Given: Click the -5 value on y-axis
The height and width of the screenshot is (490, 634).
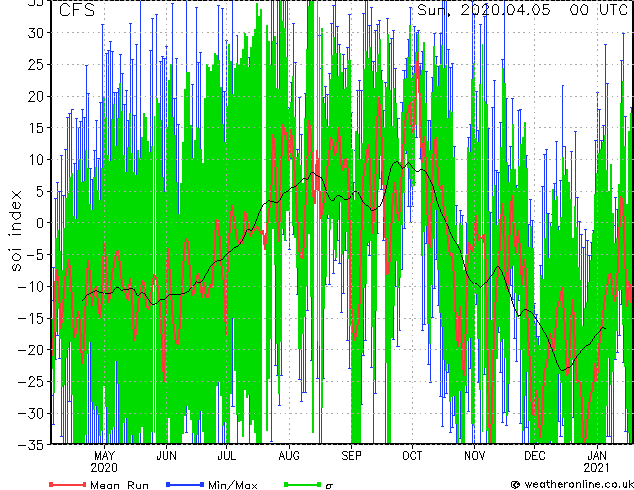Looking at the screenshot, I should pyautogui.click(x=36, y=255).
